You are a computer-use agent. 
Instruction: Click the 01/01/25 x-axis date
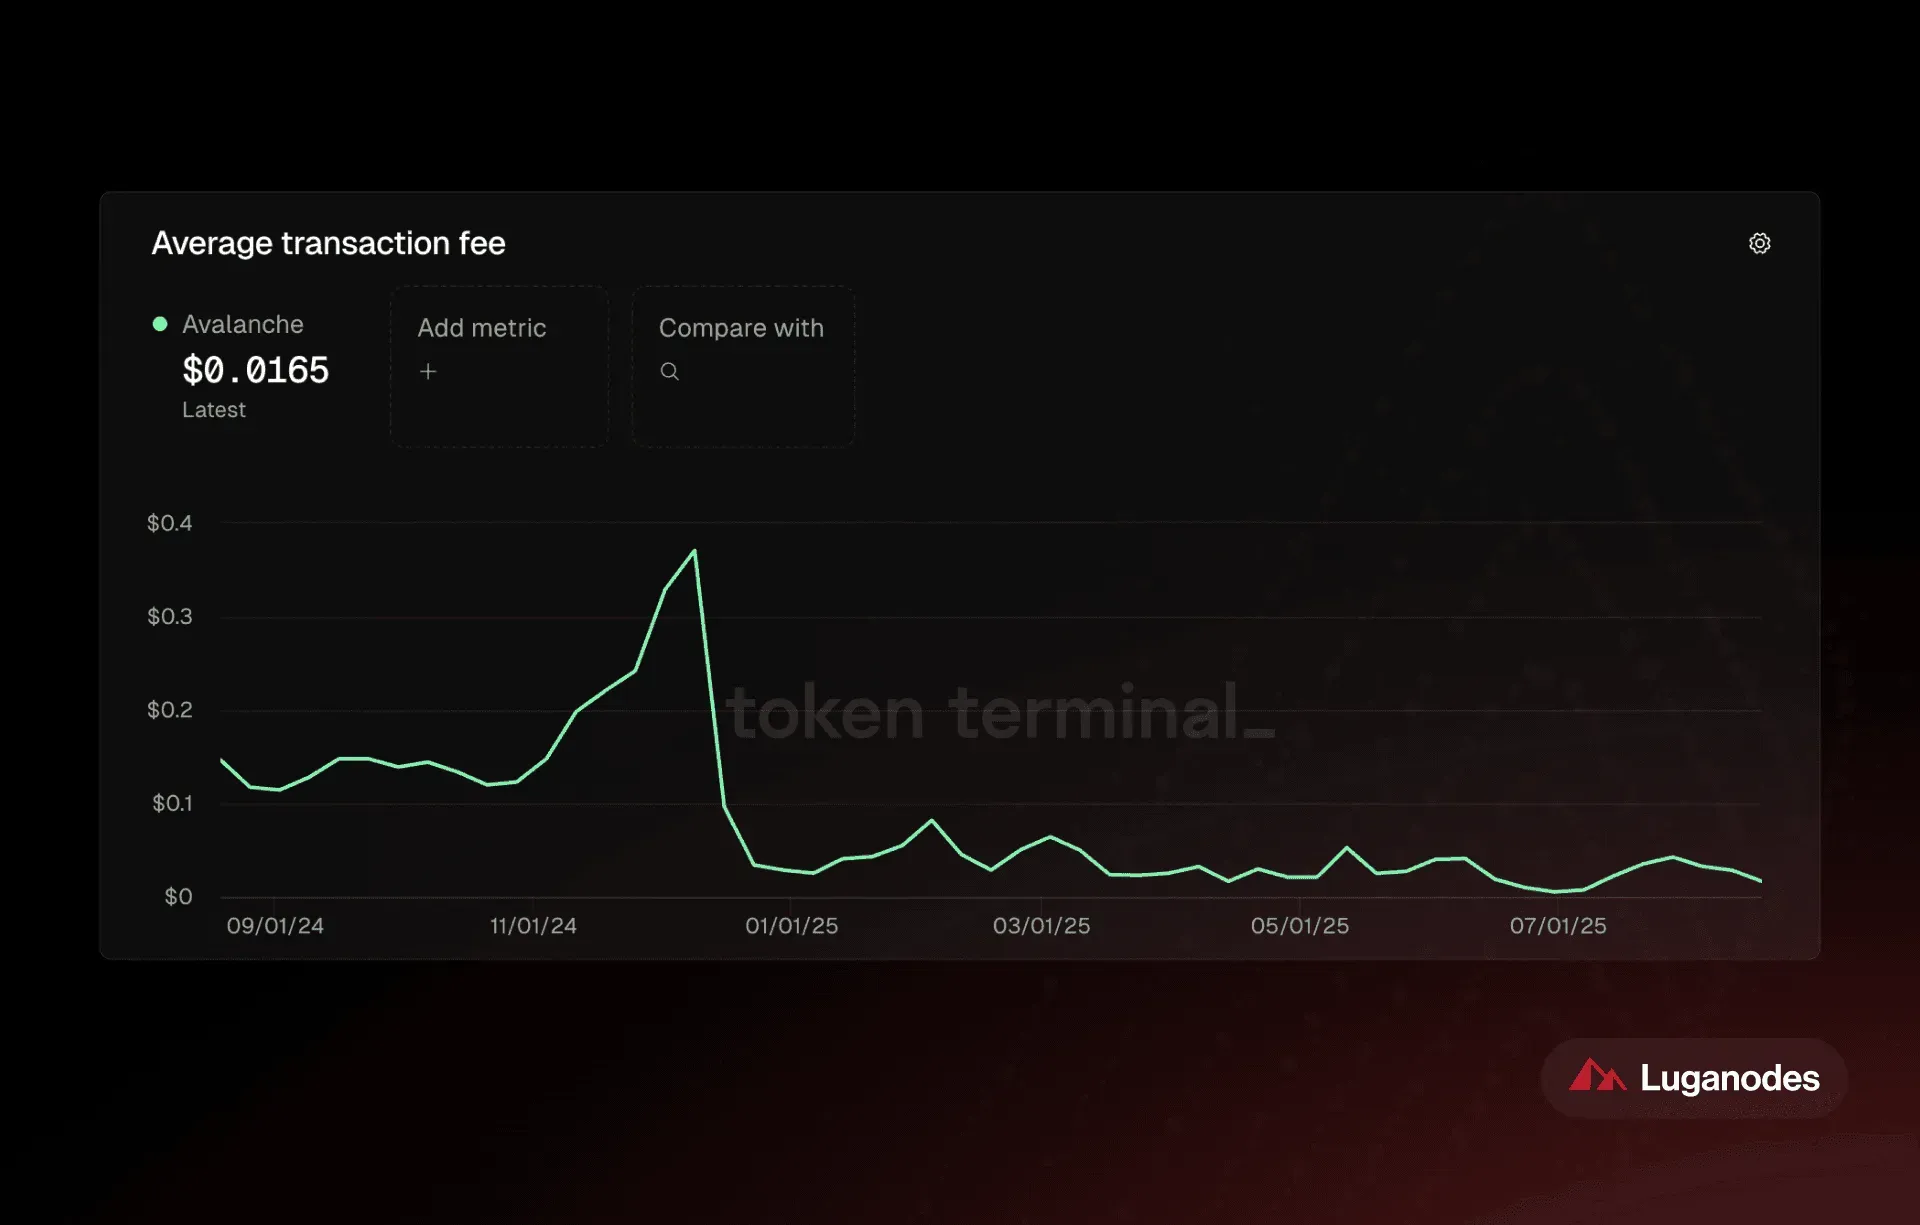[791, 926]
